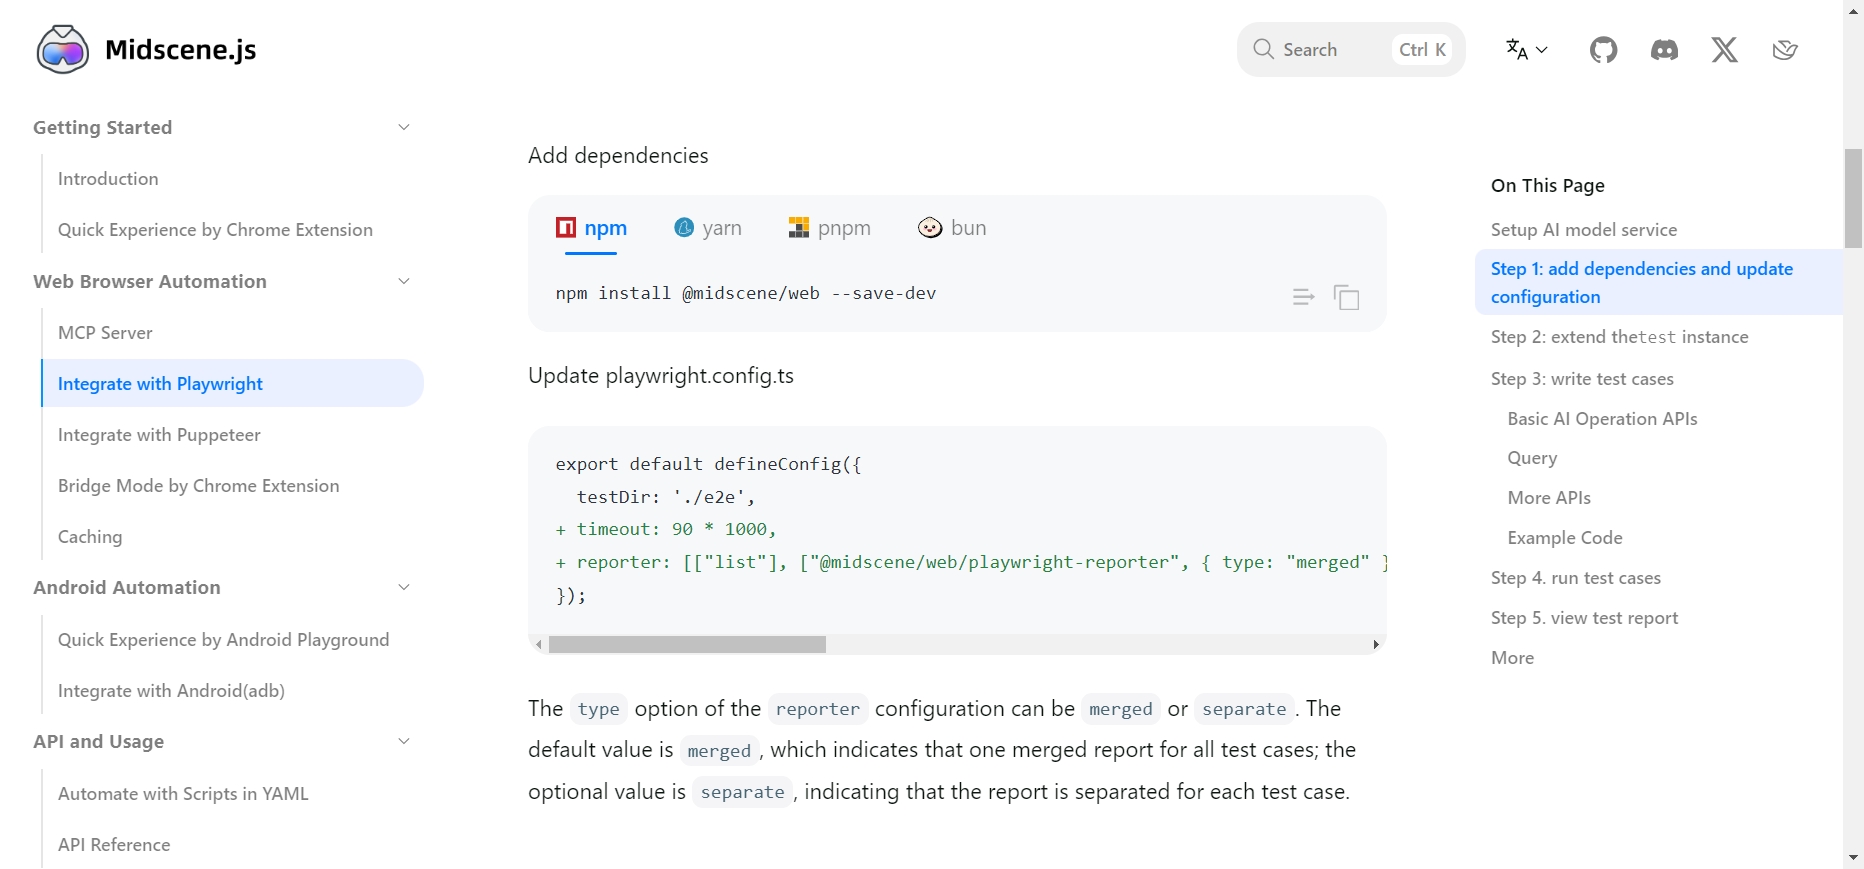Jump to the More APIs section

pyautogui.click(x=1549, y=498)
